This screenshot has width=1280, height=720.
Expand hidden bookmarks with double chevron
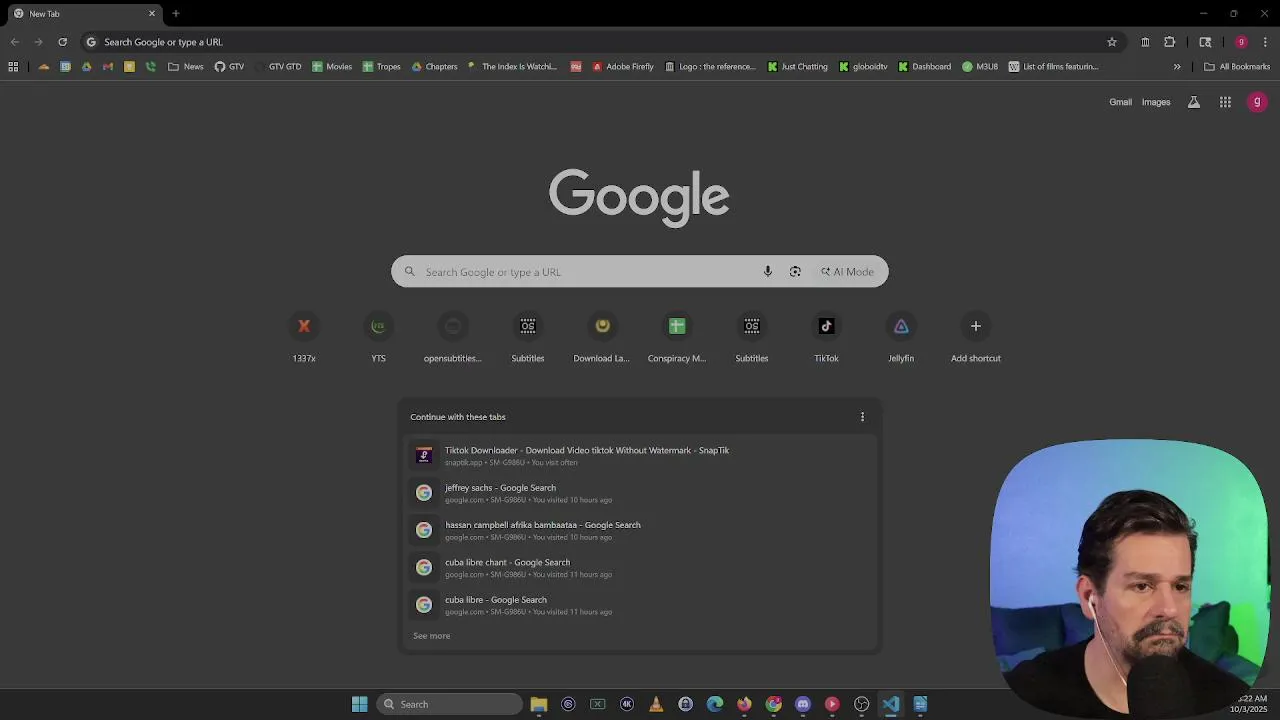(x=1177, y=67)
